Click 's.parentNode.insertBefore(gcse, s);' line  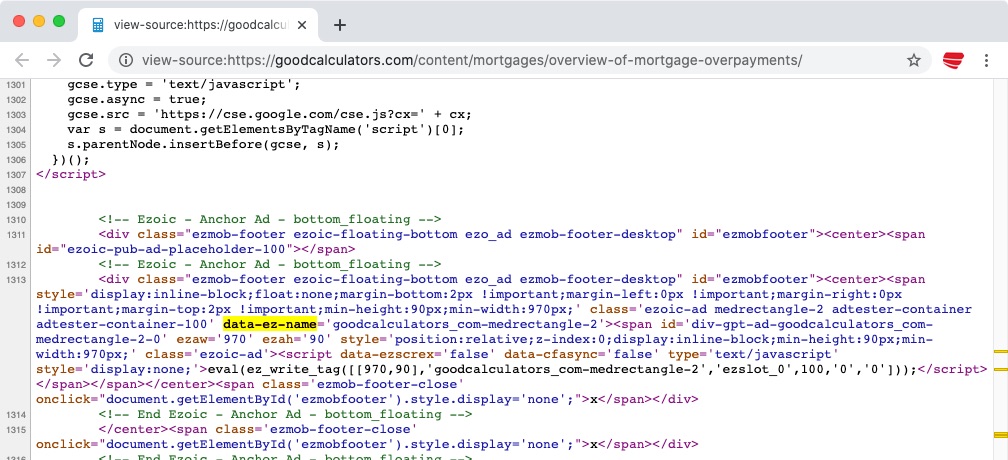coord(203,145)
